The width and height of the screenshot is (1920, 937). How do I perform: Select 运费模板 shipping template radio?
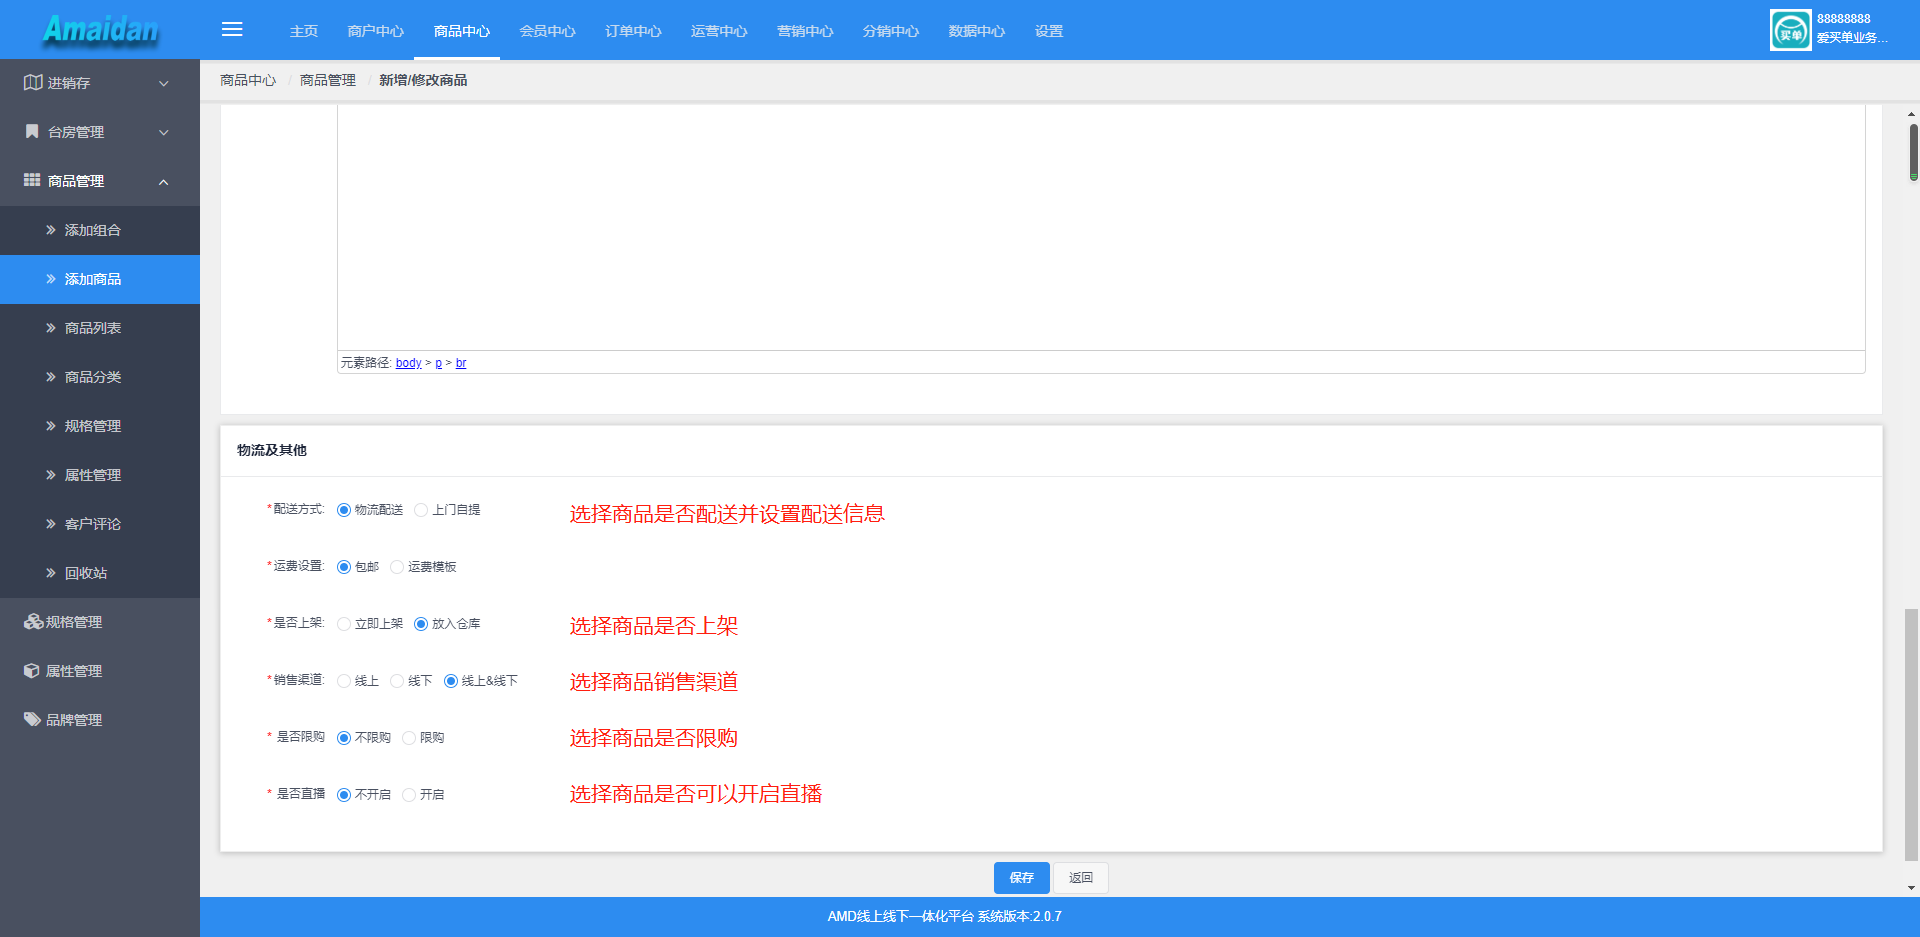(397, 567)
